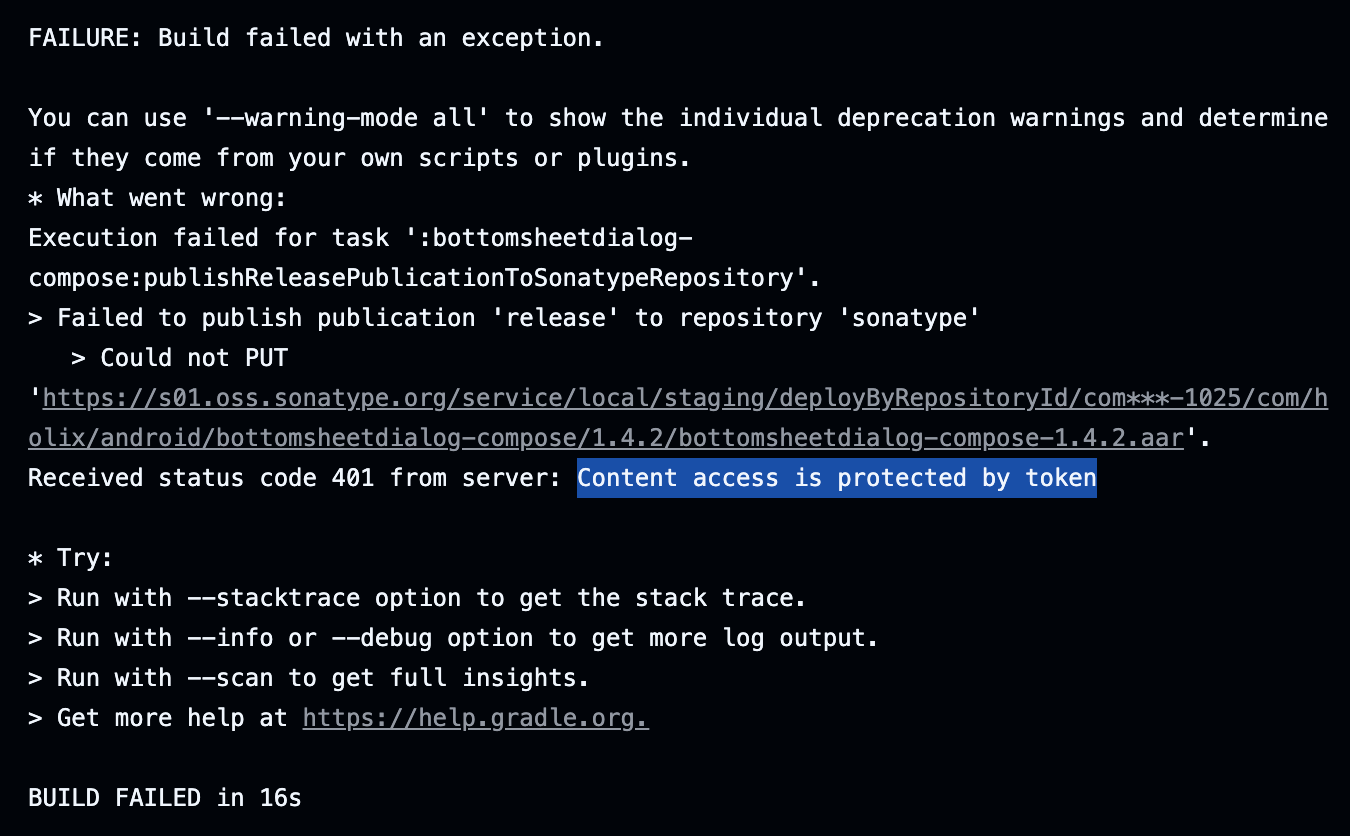Image resolution: width=1350 pixels, height=836 pixels.
Task: Click the '* What went wrong:' heading
Action: coord(157,198)
